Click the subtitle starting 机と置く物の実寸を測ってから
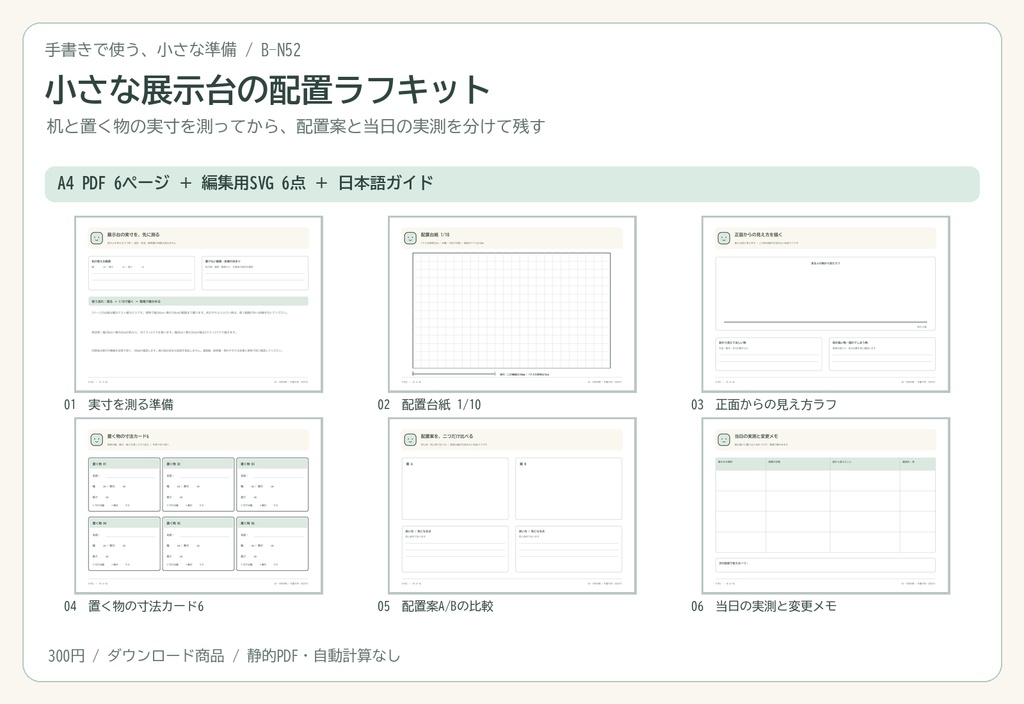Viewport: 1024px width, 704px height. pyautogui.click(x=296, y=126)
